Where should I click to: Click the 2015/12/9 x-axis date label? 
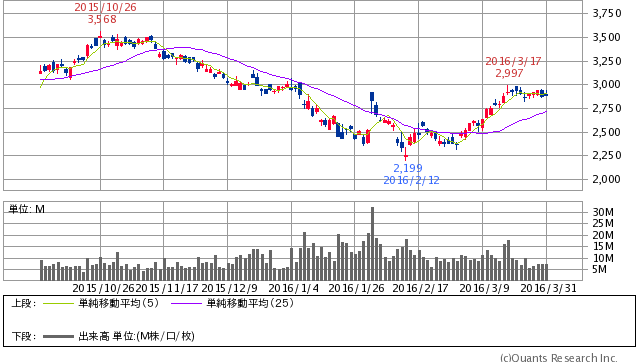point(230,288)
